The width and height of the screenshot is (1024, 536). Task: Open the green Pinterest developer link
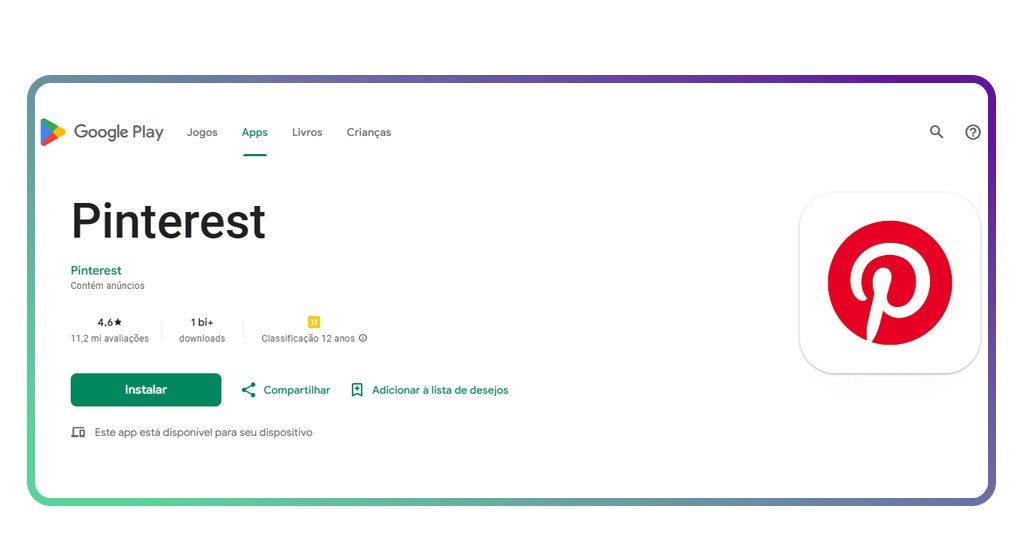click(96, 270)
